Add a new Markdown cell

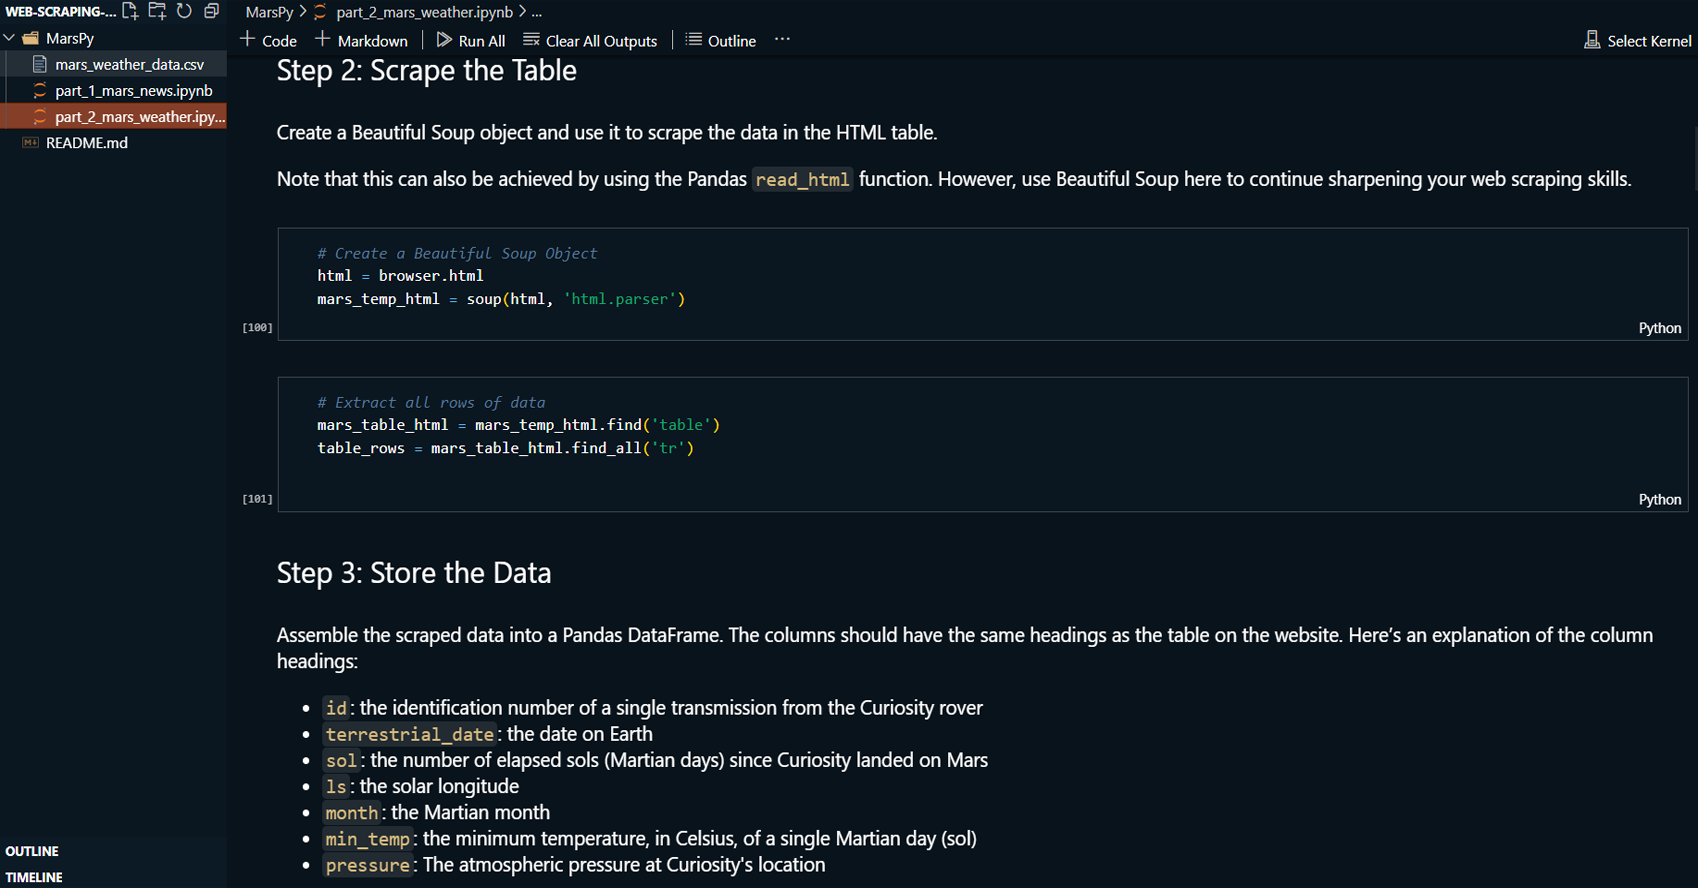361,40
